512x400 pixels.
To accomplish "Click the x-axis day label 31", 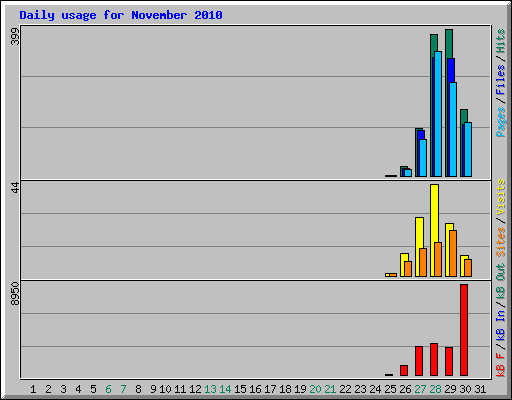I will (x=480, y=389).
